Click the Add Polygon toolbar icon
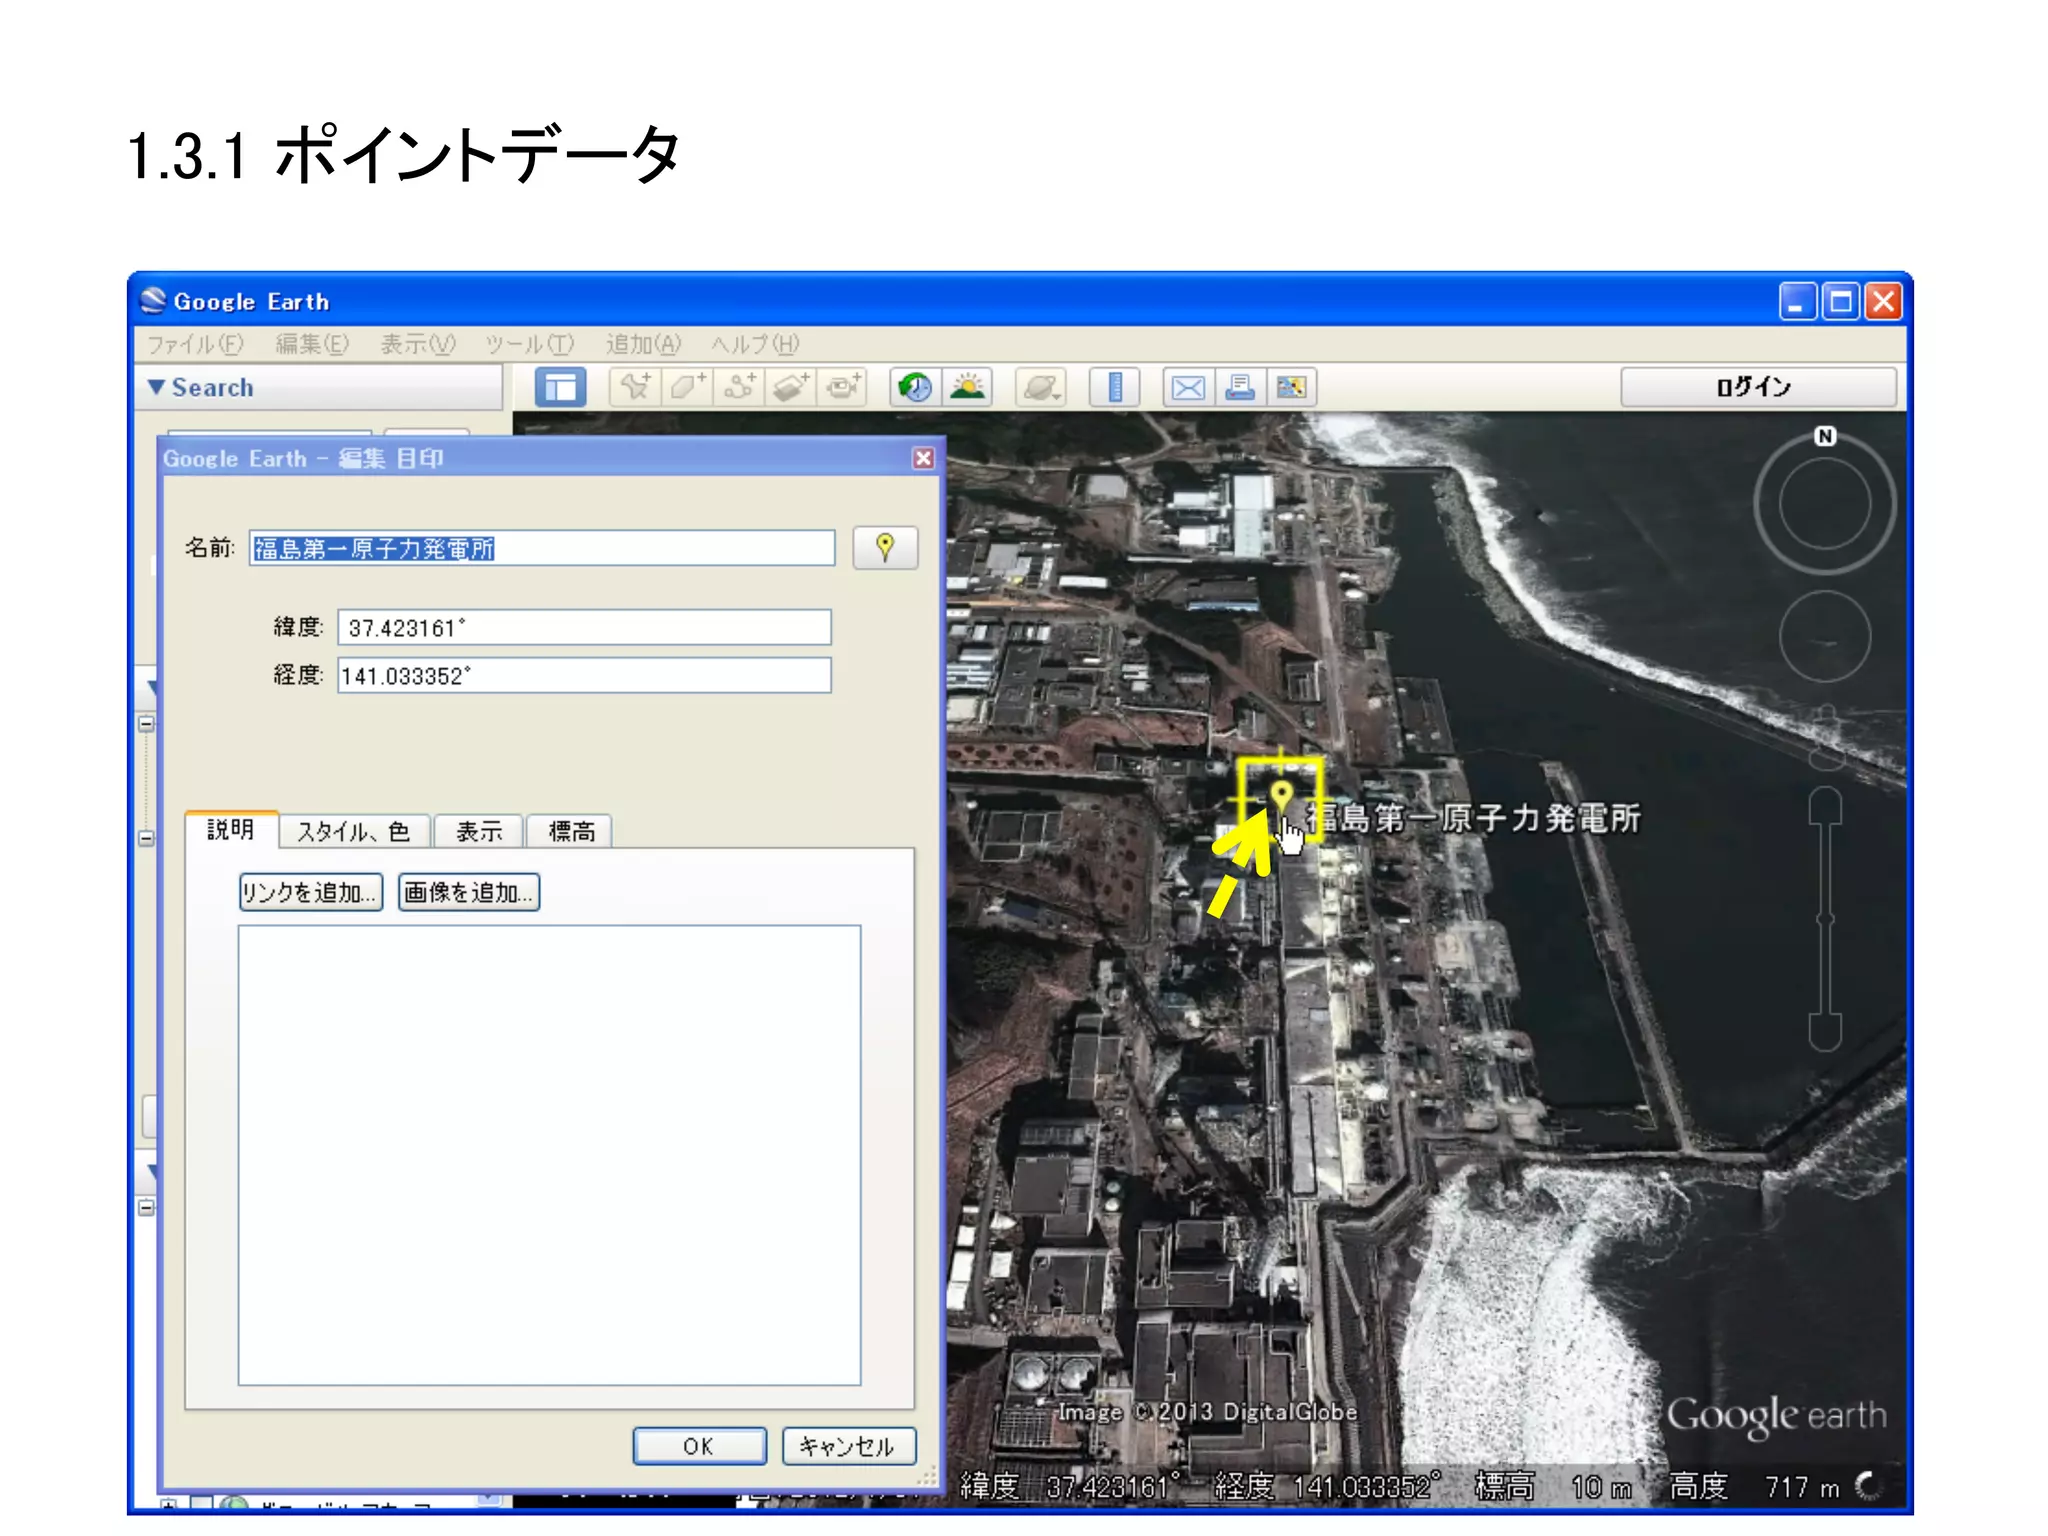 point(687,387)
